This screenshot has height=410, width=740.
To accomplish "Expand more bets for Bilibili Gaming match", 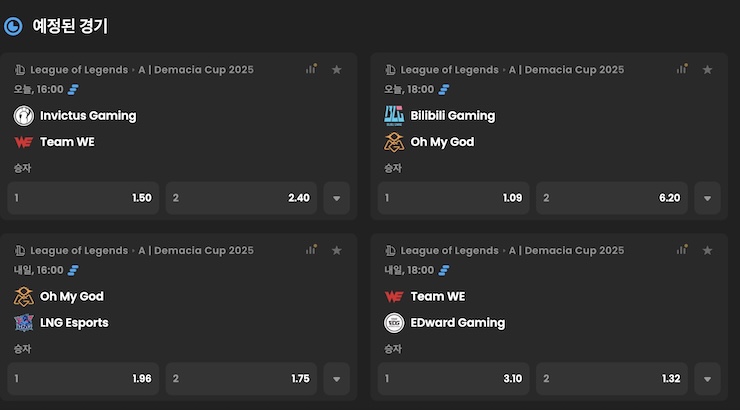I will pos(707,198).
